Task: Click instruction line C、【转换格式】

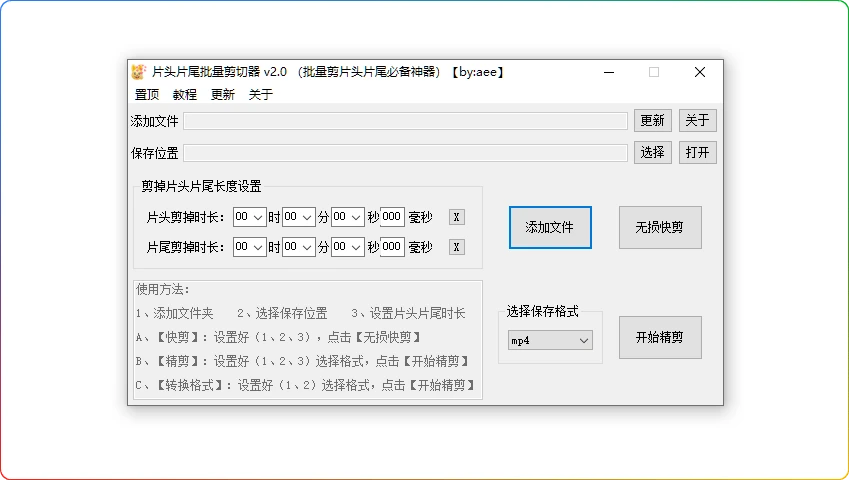Action: [306, 385]
